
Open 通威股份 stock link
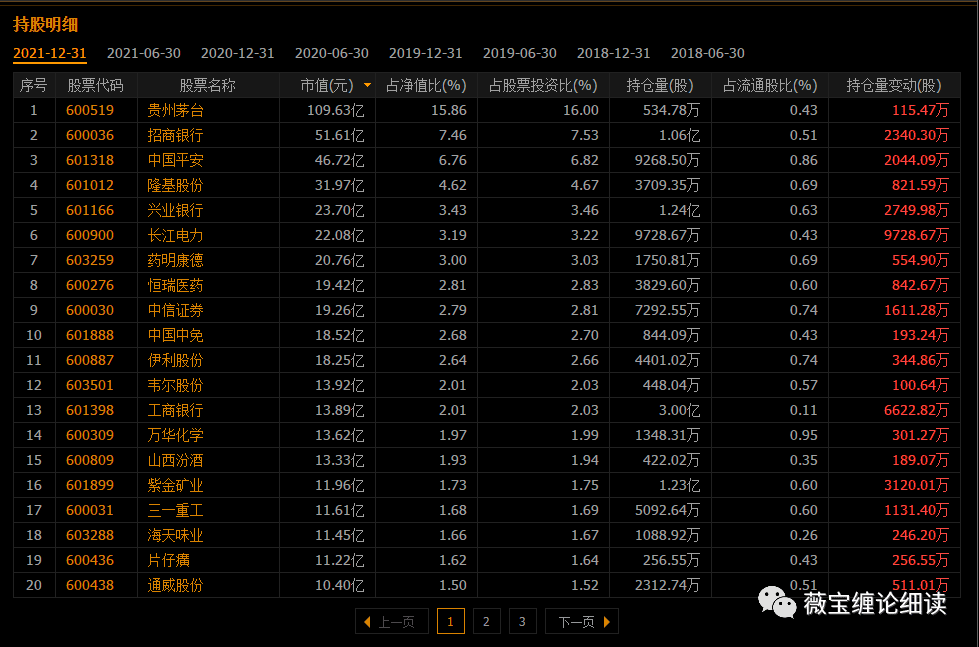tap(175, 585)
